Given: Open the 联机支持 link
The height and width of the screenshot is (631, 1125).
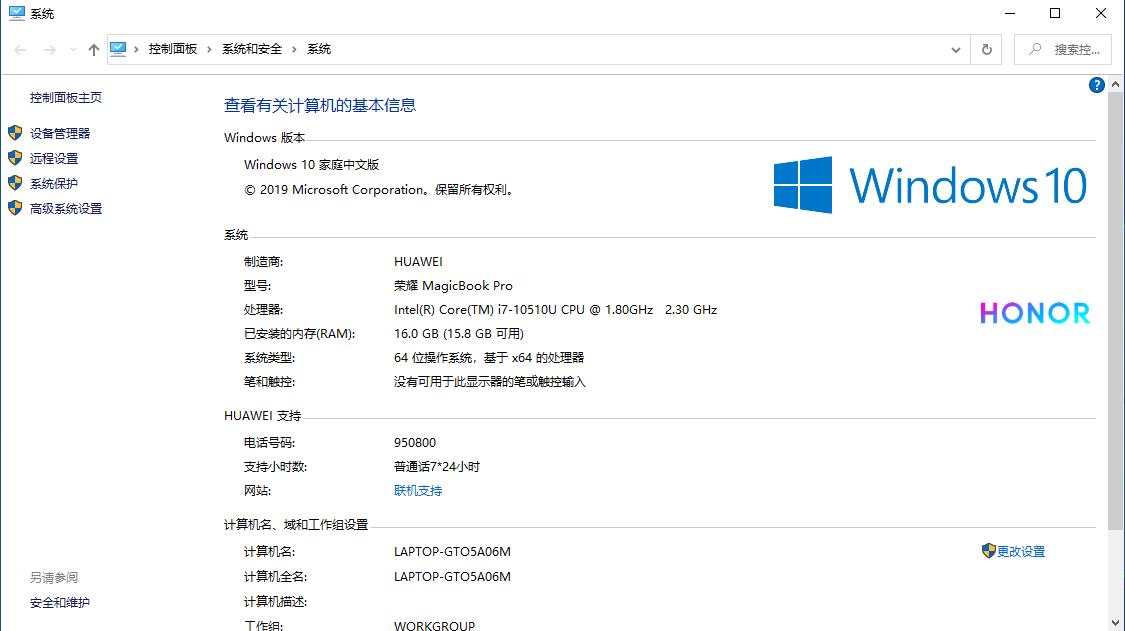Looking at the screenshot, I should (417, 490).
